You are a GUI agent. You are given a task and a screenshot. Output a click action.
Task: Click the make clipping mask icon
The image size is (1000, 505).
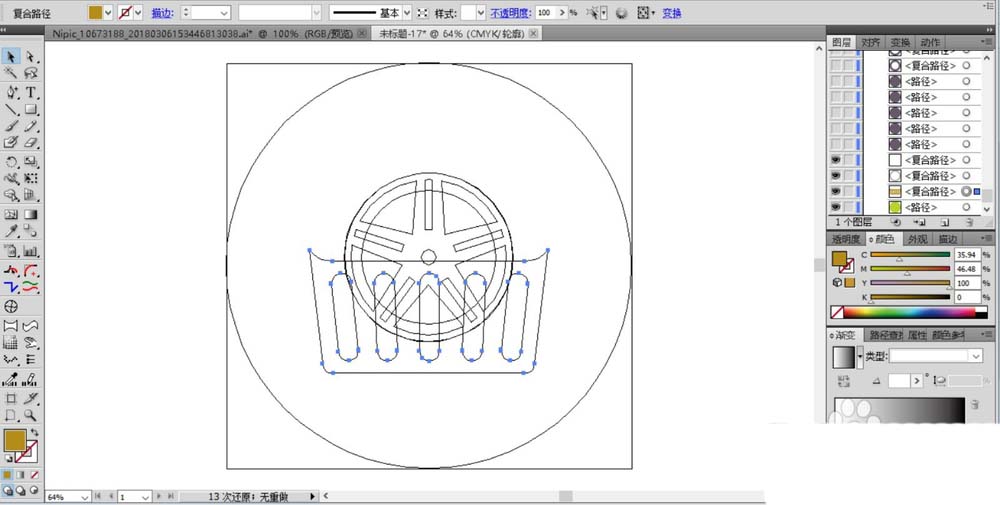(x=896, y=222)
